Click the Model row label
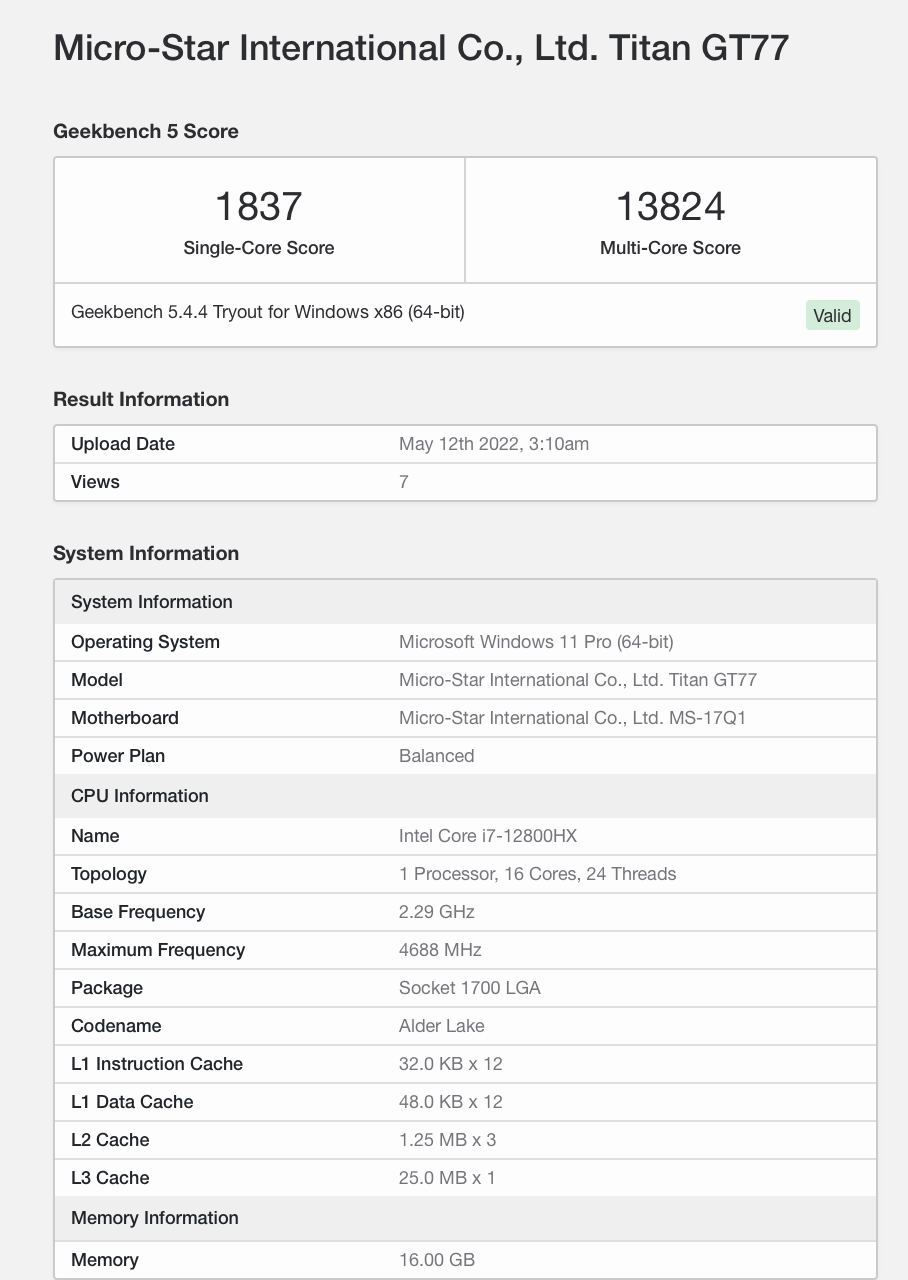 pyautogui.click(x=97, y=680)
